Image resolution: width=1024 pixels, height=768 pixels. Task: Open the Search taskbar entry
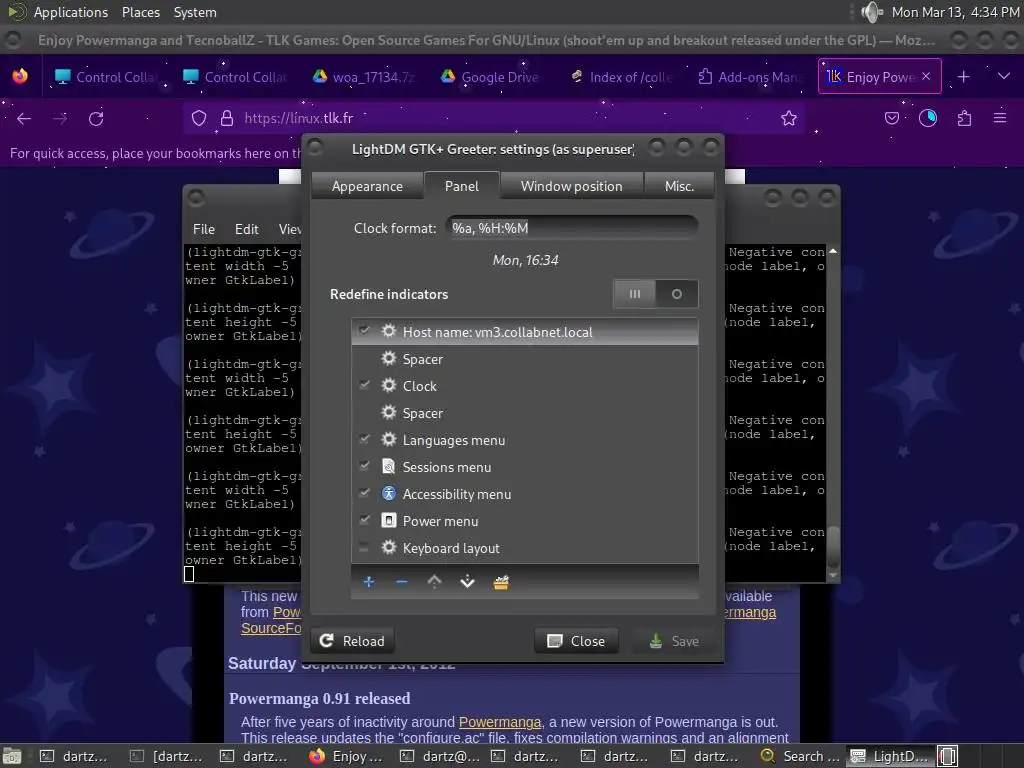click(x=801, y=756)
